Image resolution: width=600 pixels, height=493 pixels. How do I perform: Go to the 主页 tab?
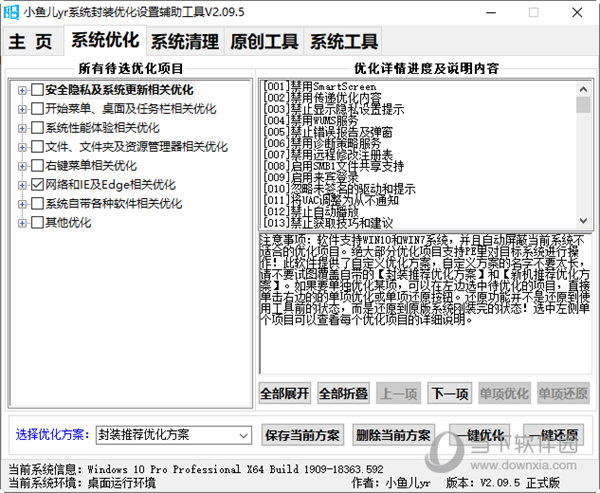point(31,42)
